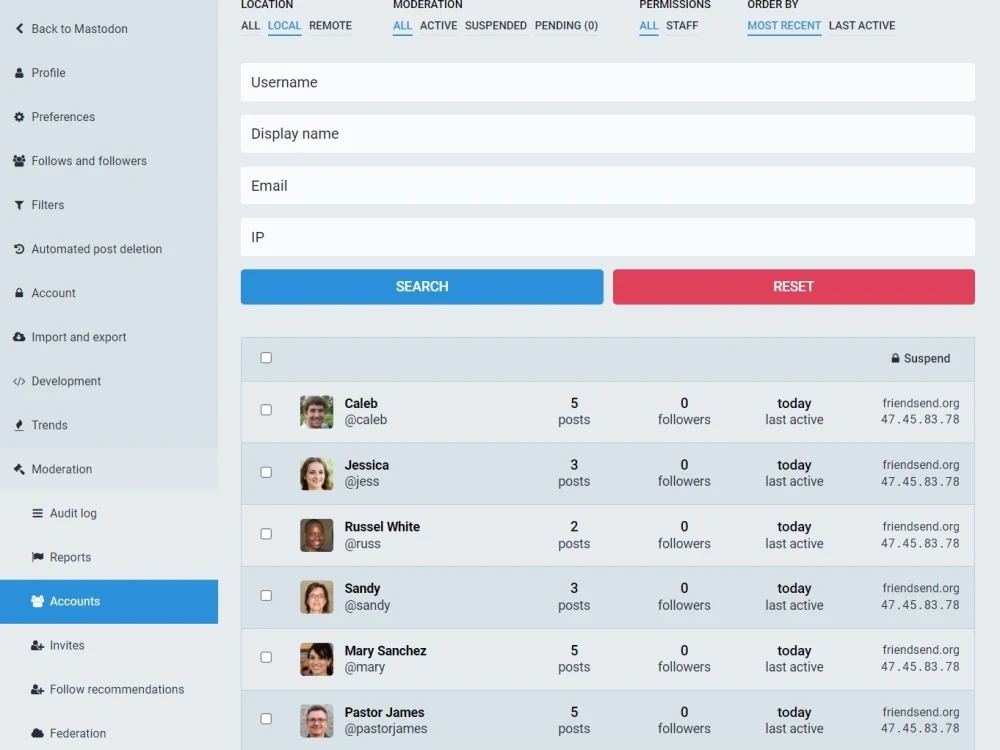Screen dimensions: 1000x750
Task: Click the Moderation wrench icon
Action: (x=18, y=469)
